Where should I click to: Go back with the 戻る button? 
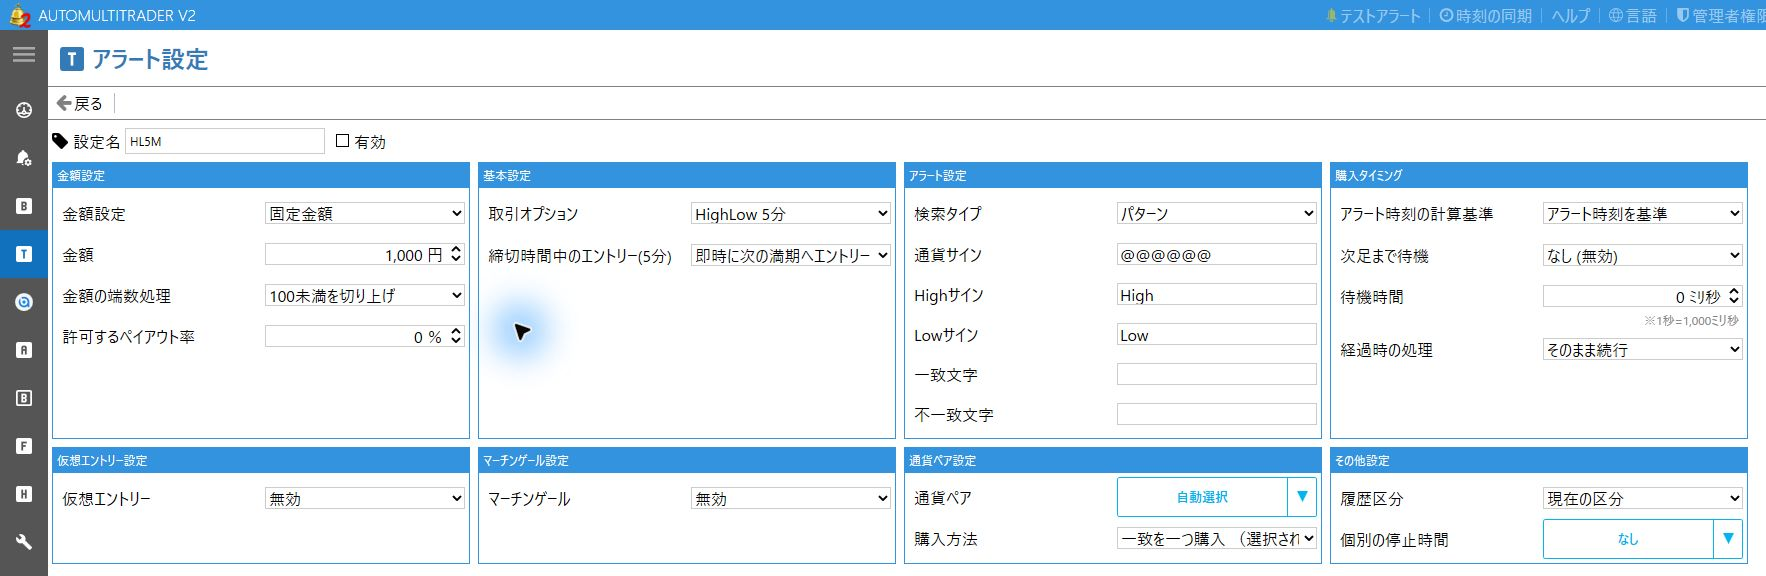[80, 103]
